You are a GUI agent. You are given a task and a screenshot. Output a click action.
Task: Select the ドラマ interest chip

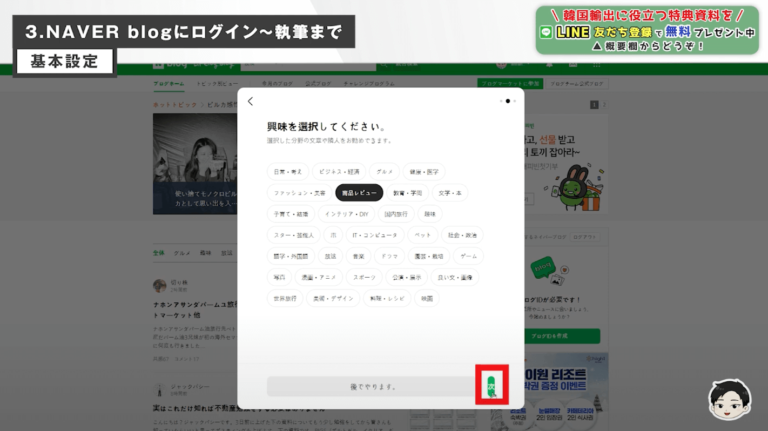click(389, 256)
